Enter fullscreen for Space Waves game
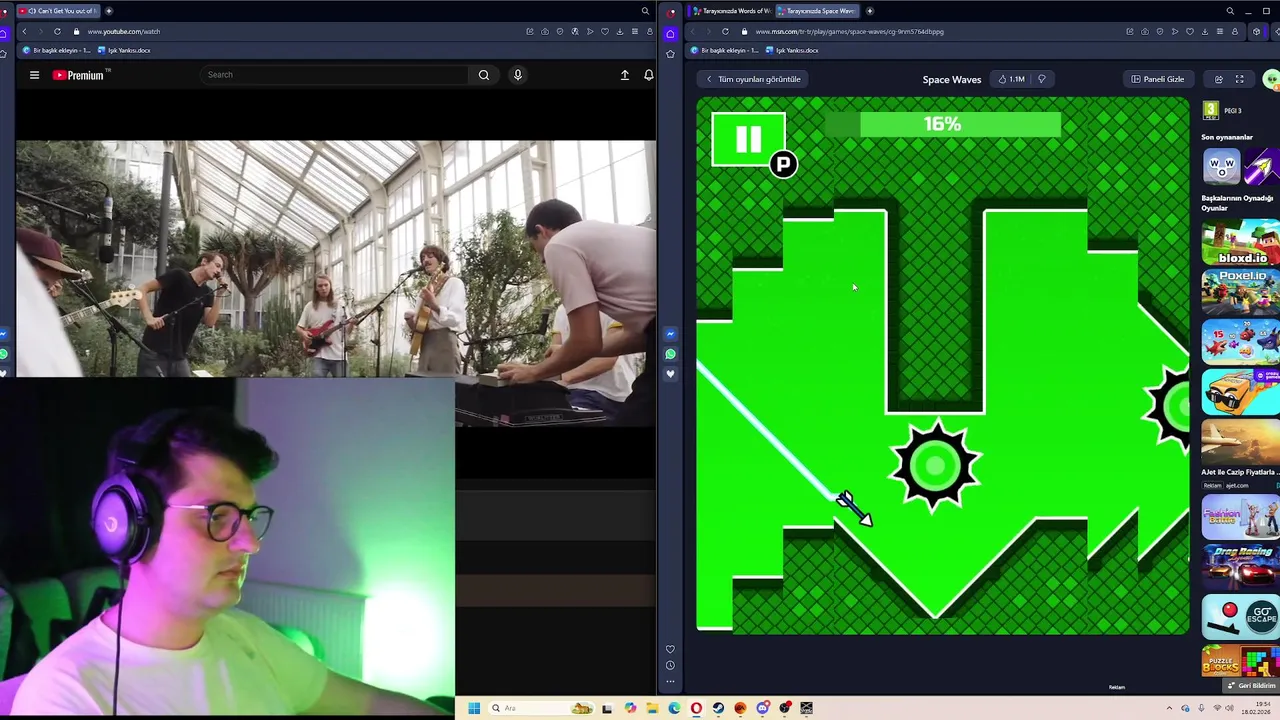1280x720 pixels. 1239,79
